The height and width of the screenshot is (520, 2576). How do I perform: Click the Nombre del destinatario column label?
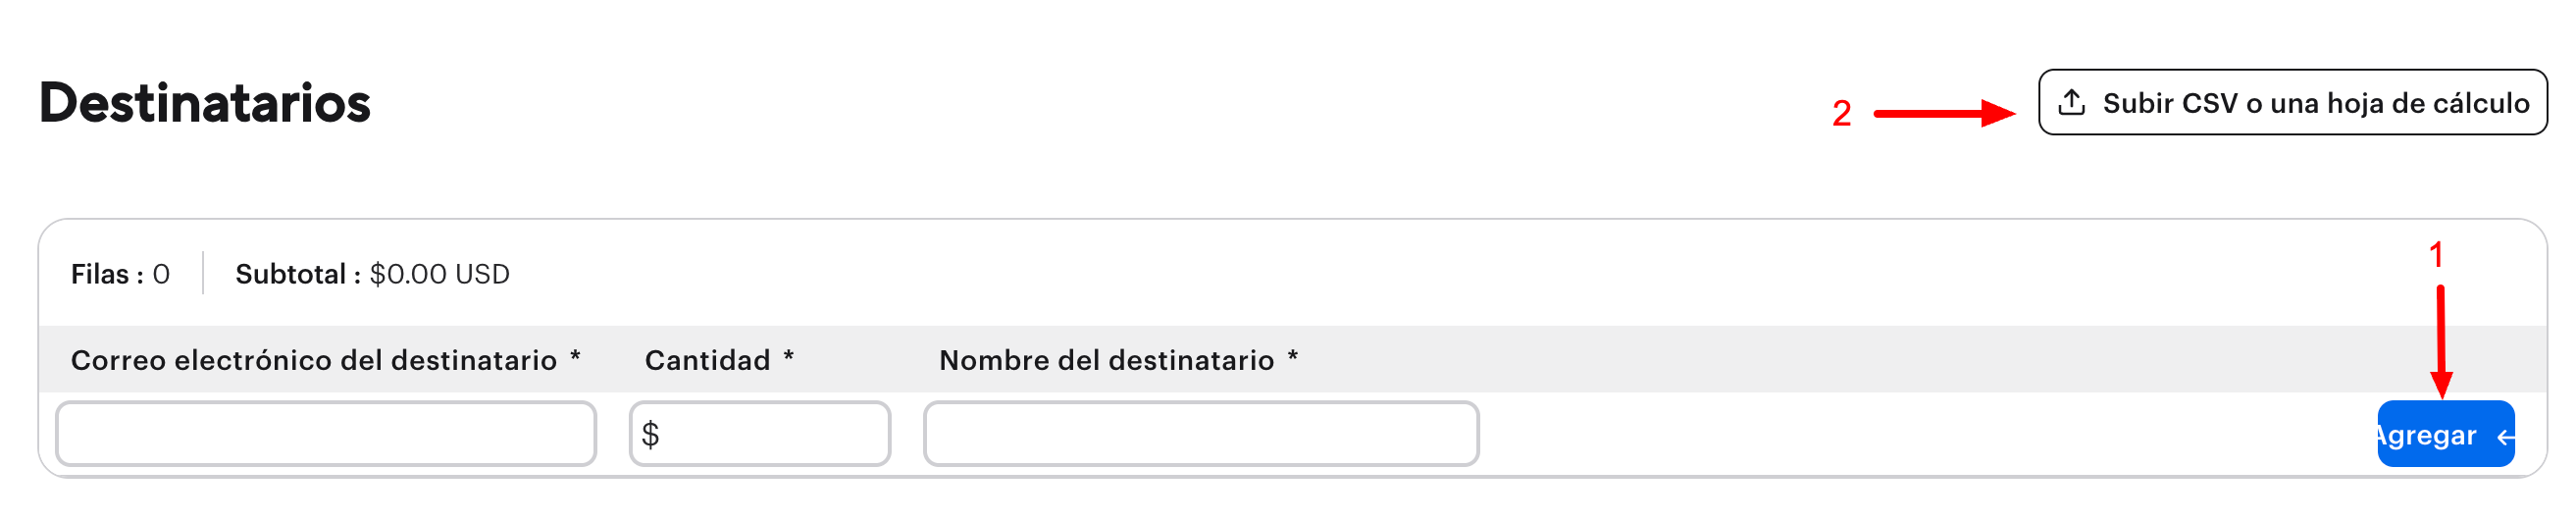[x=1106, y=360]
